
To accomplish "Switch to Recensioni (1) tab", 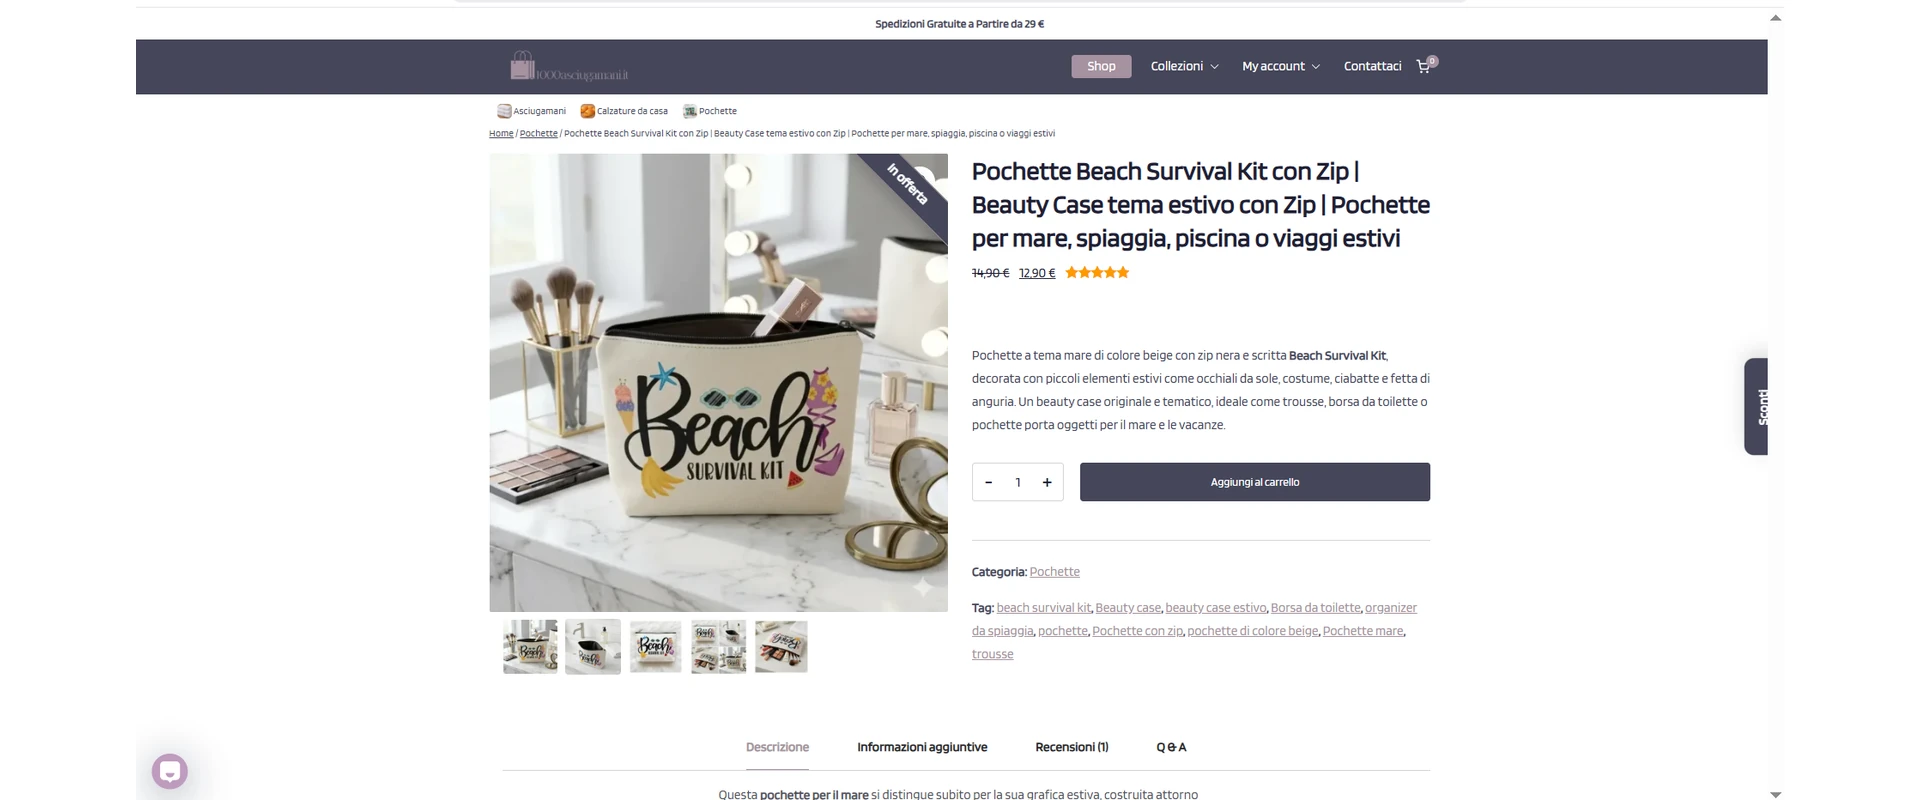I will pyautogui.click(x=1072, y=747).
